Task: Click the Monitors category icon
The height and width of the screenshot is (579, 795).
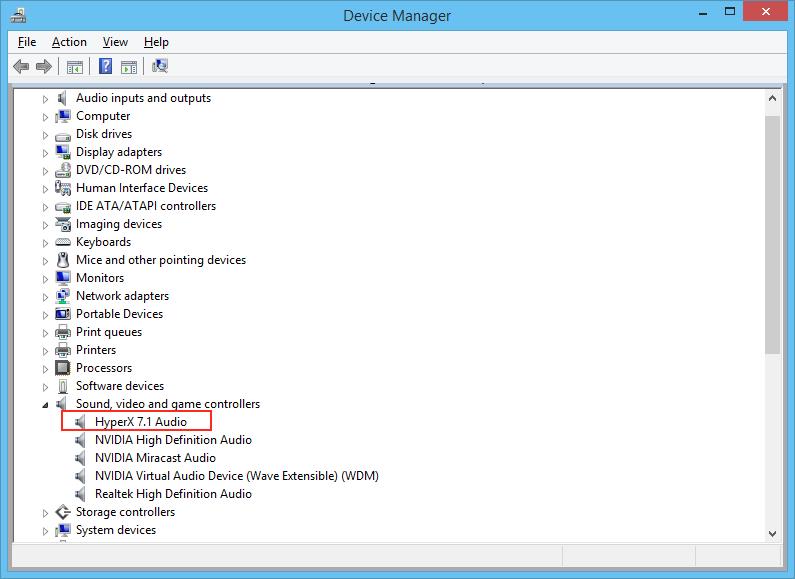Action: point(63,278)
